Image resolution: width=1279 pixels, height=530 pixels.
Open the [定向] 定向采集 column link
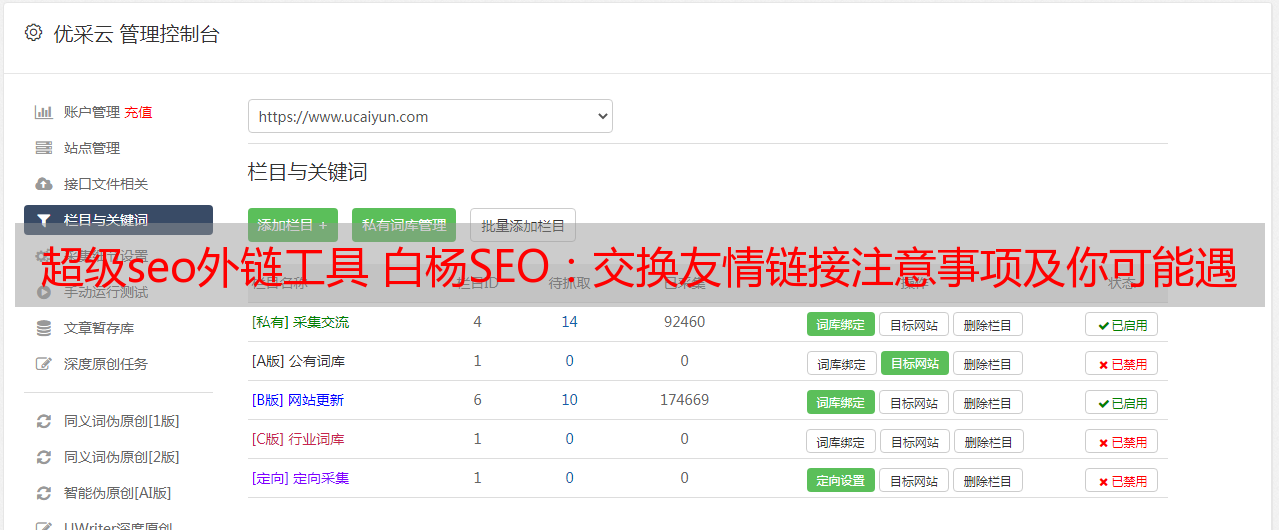click(x=300, y=478)
